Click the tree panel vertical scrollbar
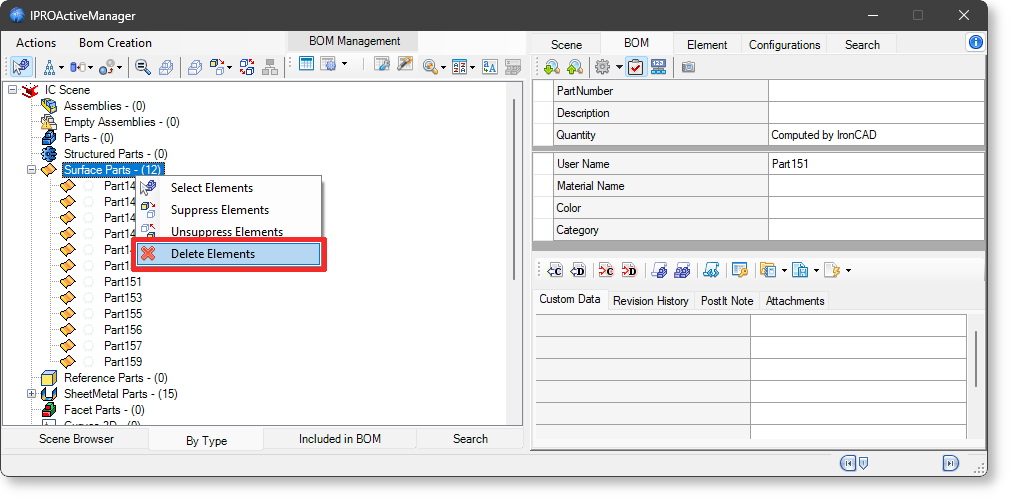Screen dimensions: 1018x500 [514, 190]
